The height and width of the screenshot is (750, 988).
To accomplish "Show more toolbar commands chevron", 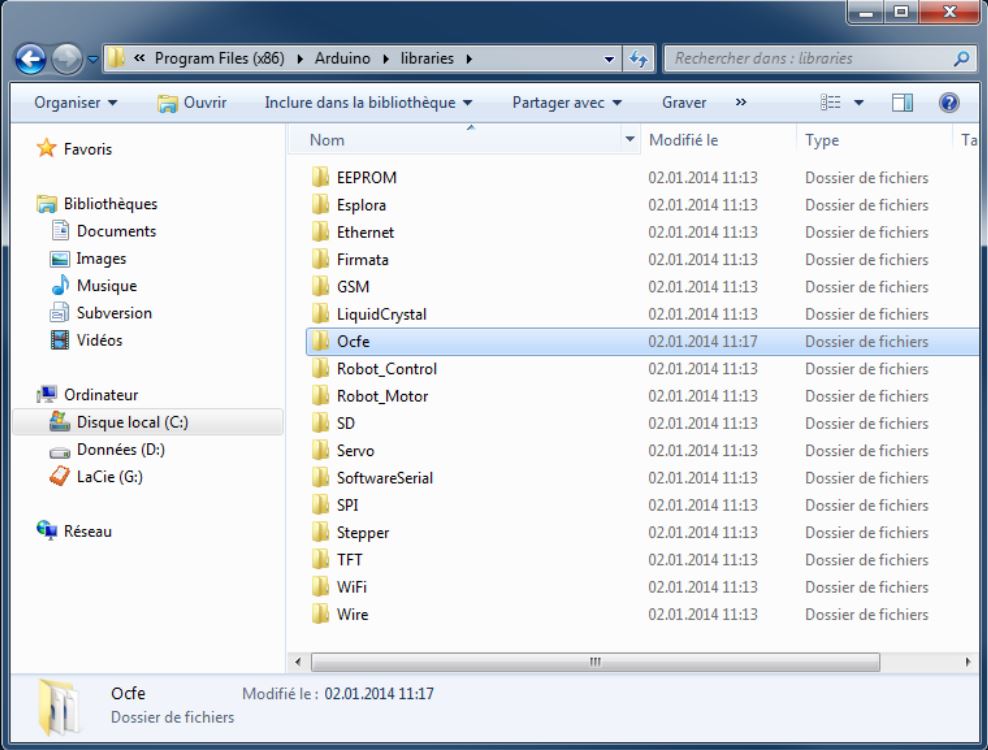I will [741, 102].
